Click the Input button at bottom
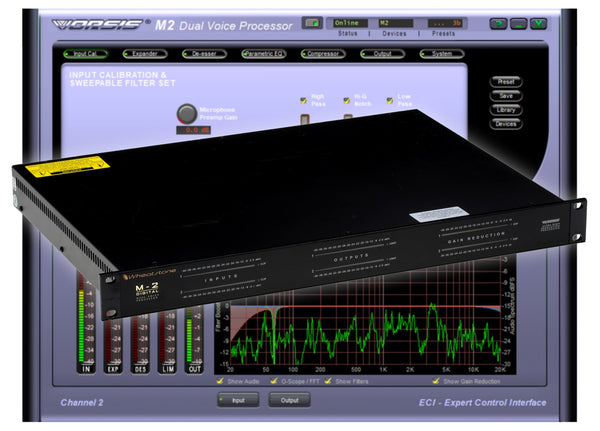The height and width of the screenshot is (431, 600). (238, 400)
